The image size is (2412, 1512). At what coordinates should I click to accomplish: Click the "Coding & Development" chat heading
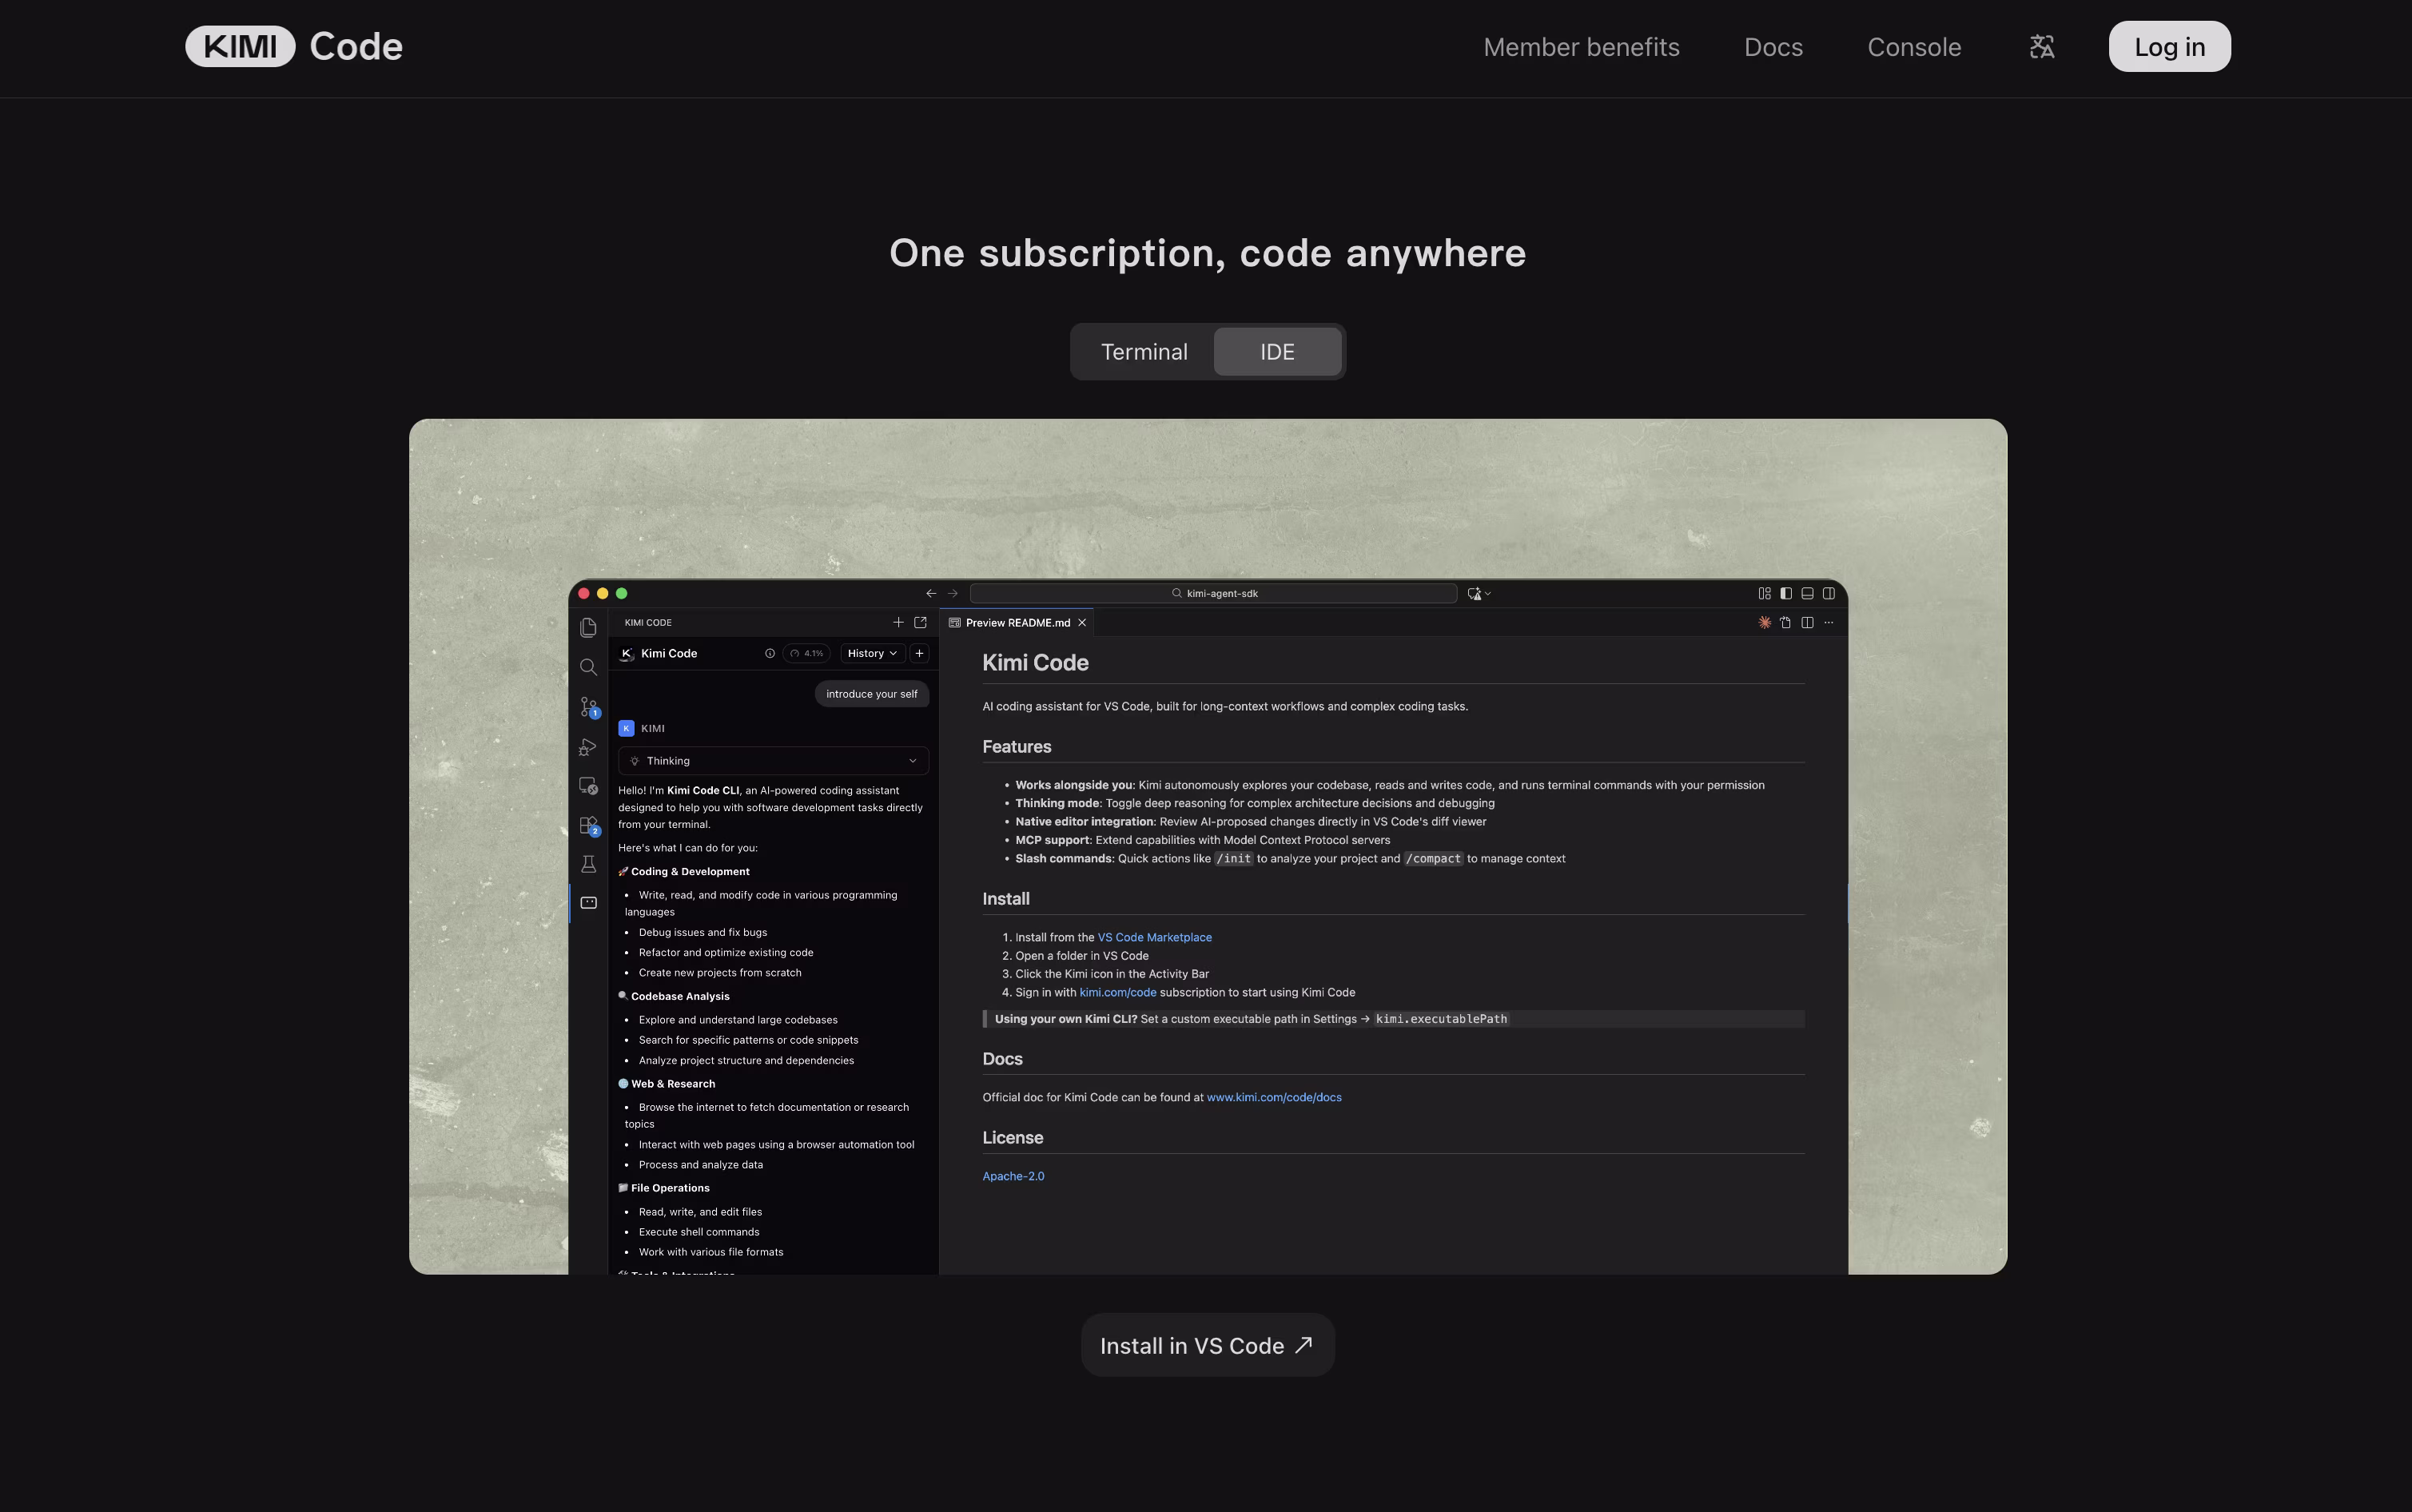pos(690,871)
